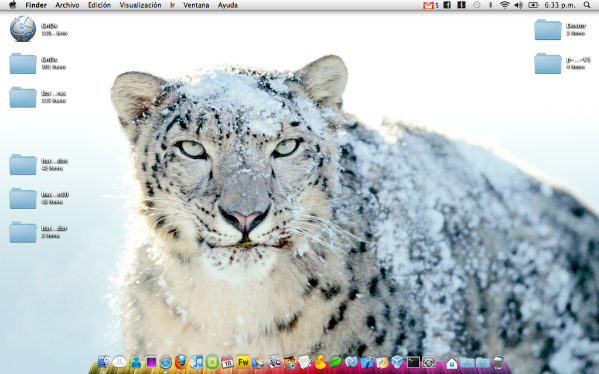Image resolution: width=599 pixels, height=374 pixels.
Task: Open the Bluetooth status menu
Action: (x=491, y=5)
